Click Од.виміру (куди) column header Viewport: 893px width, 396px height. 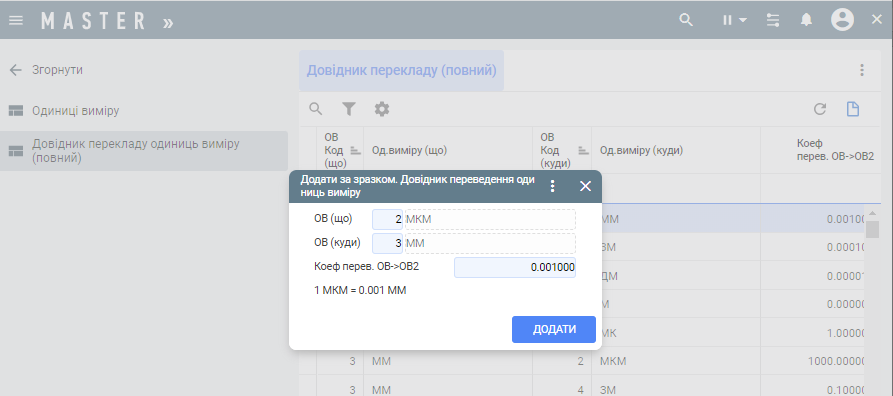pos(641,150)
